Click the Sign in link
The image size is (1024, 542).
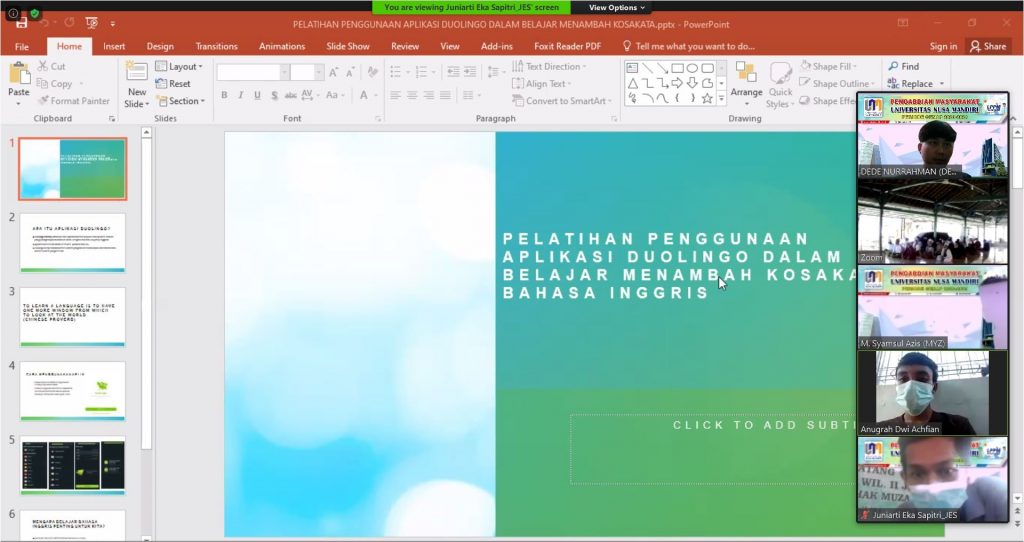tap(943, 46)
